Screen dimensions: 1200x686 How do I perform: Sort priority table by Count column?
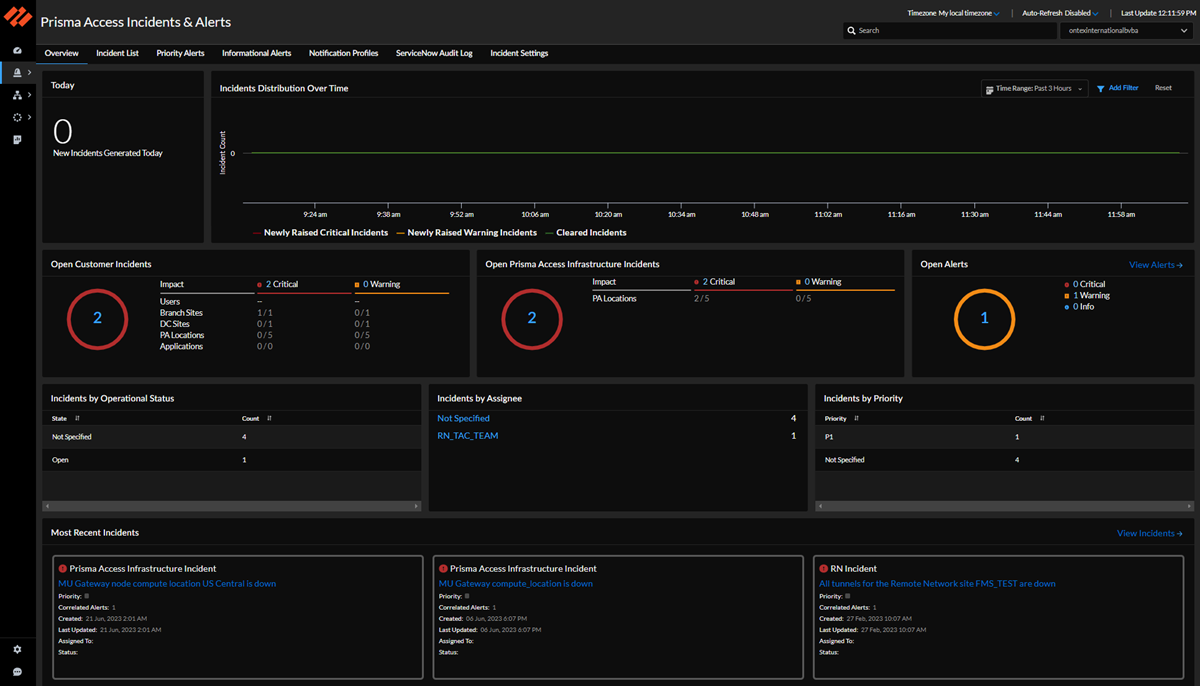point(1041,419)
